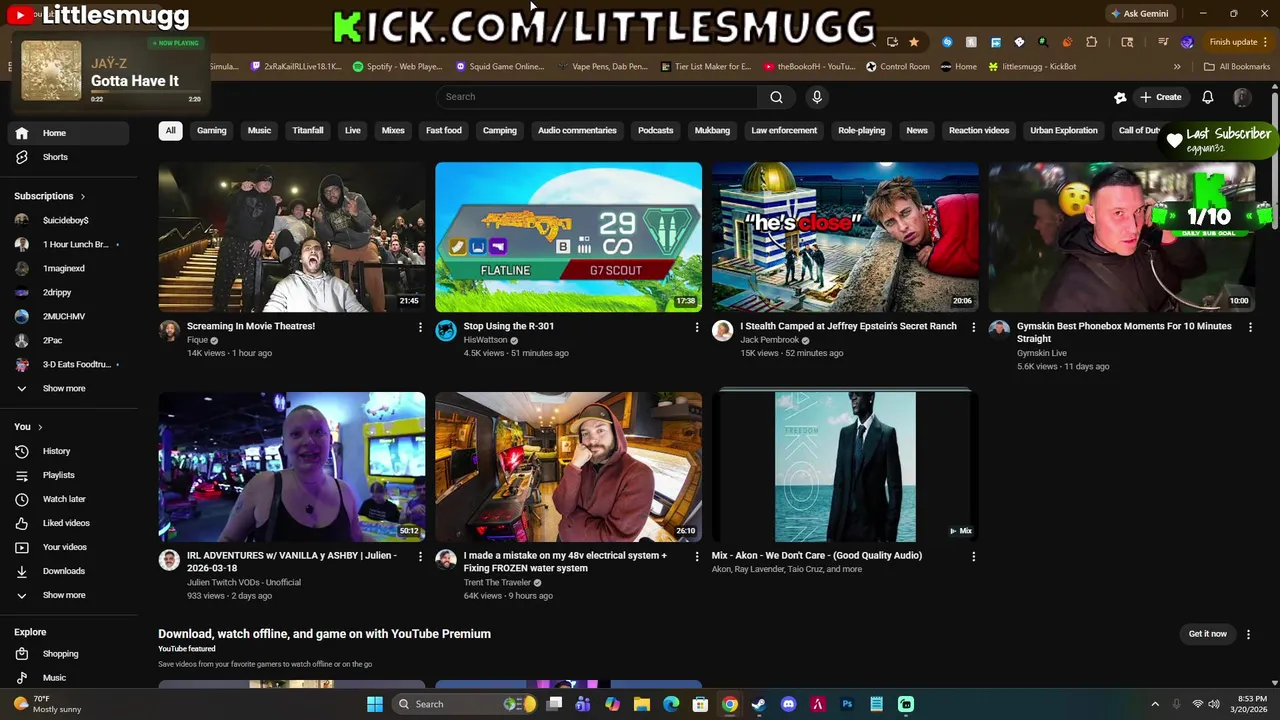Open Photoshop from the taskbar
Image resolution: width=1280 pixels, height=720 pixels.
[847, 704]
